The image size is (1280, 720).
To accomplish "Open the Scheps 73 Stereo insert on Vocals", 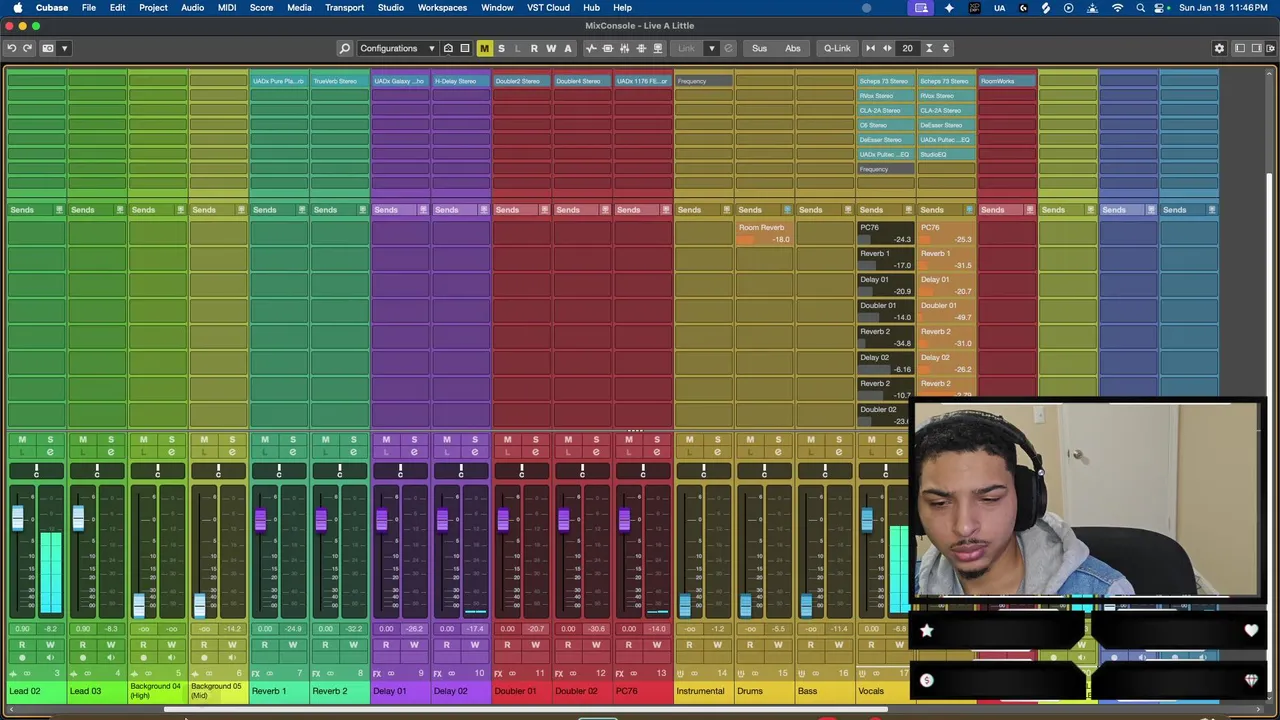I will coord(885,81).
